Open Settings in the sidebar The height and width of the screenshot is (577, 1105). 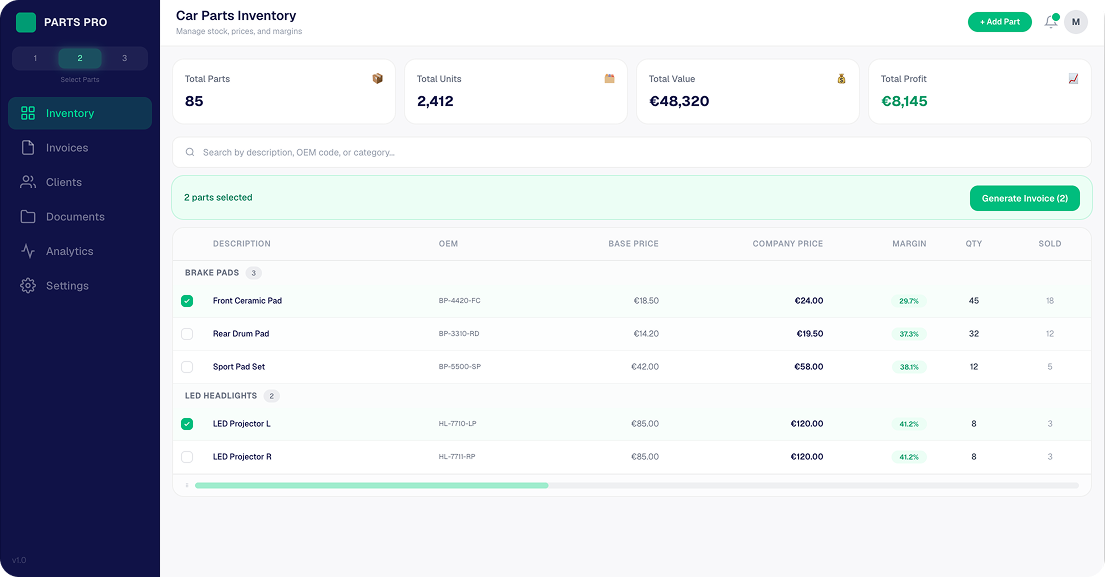pyautogui.click(x=80, y=286)
